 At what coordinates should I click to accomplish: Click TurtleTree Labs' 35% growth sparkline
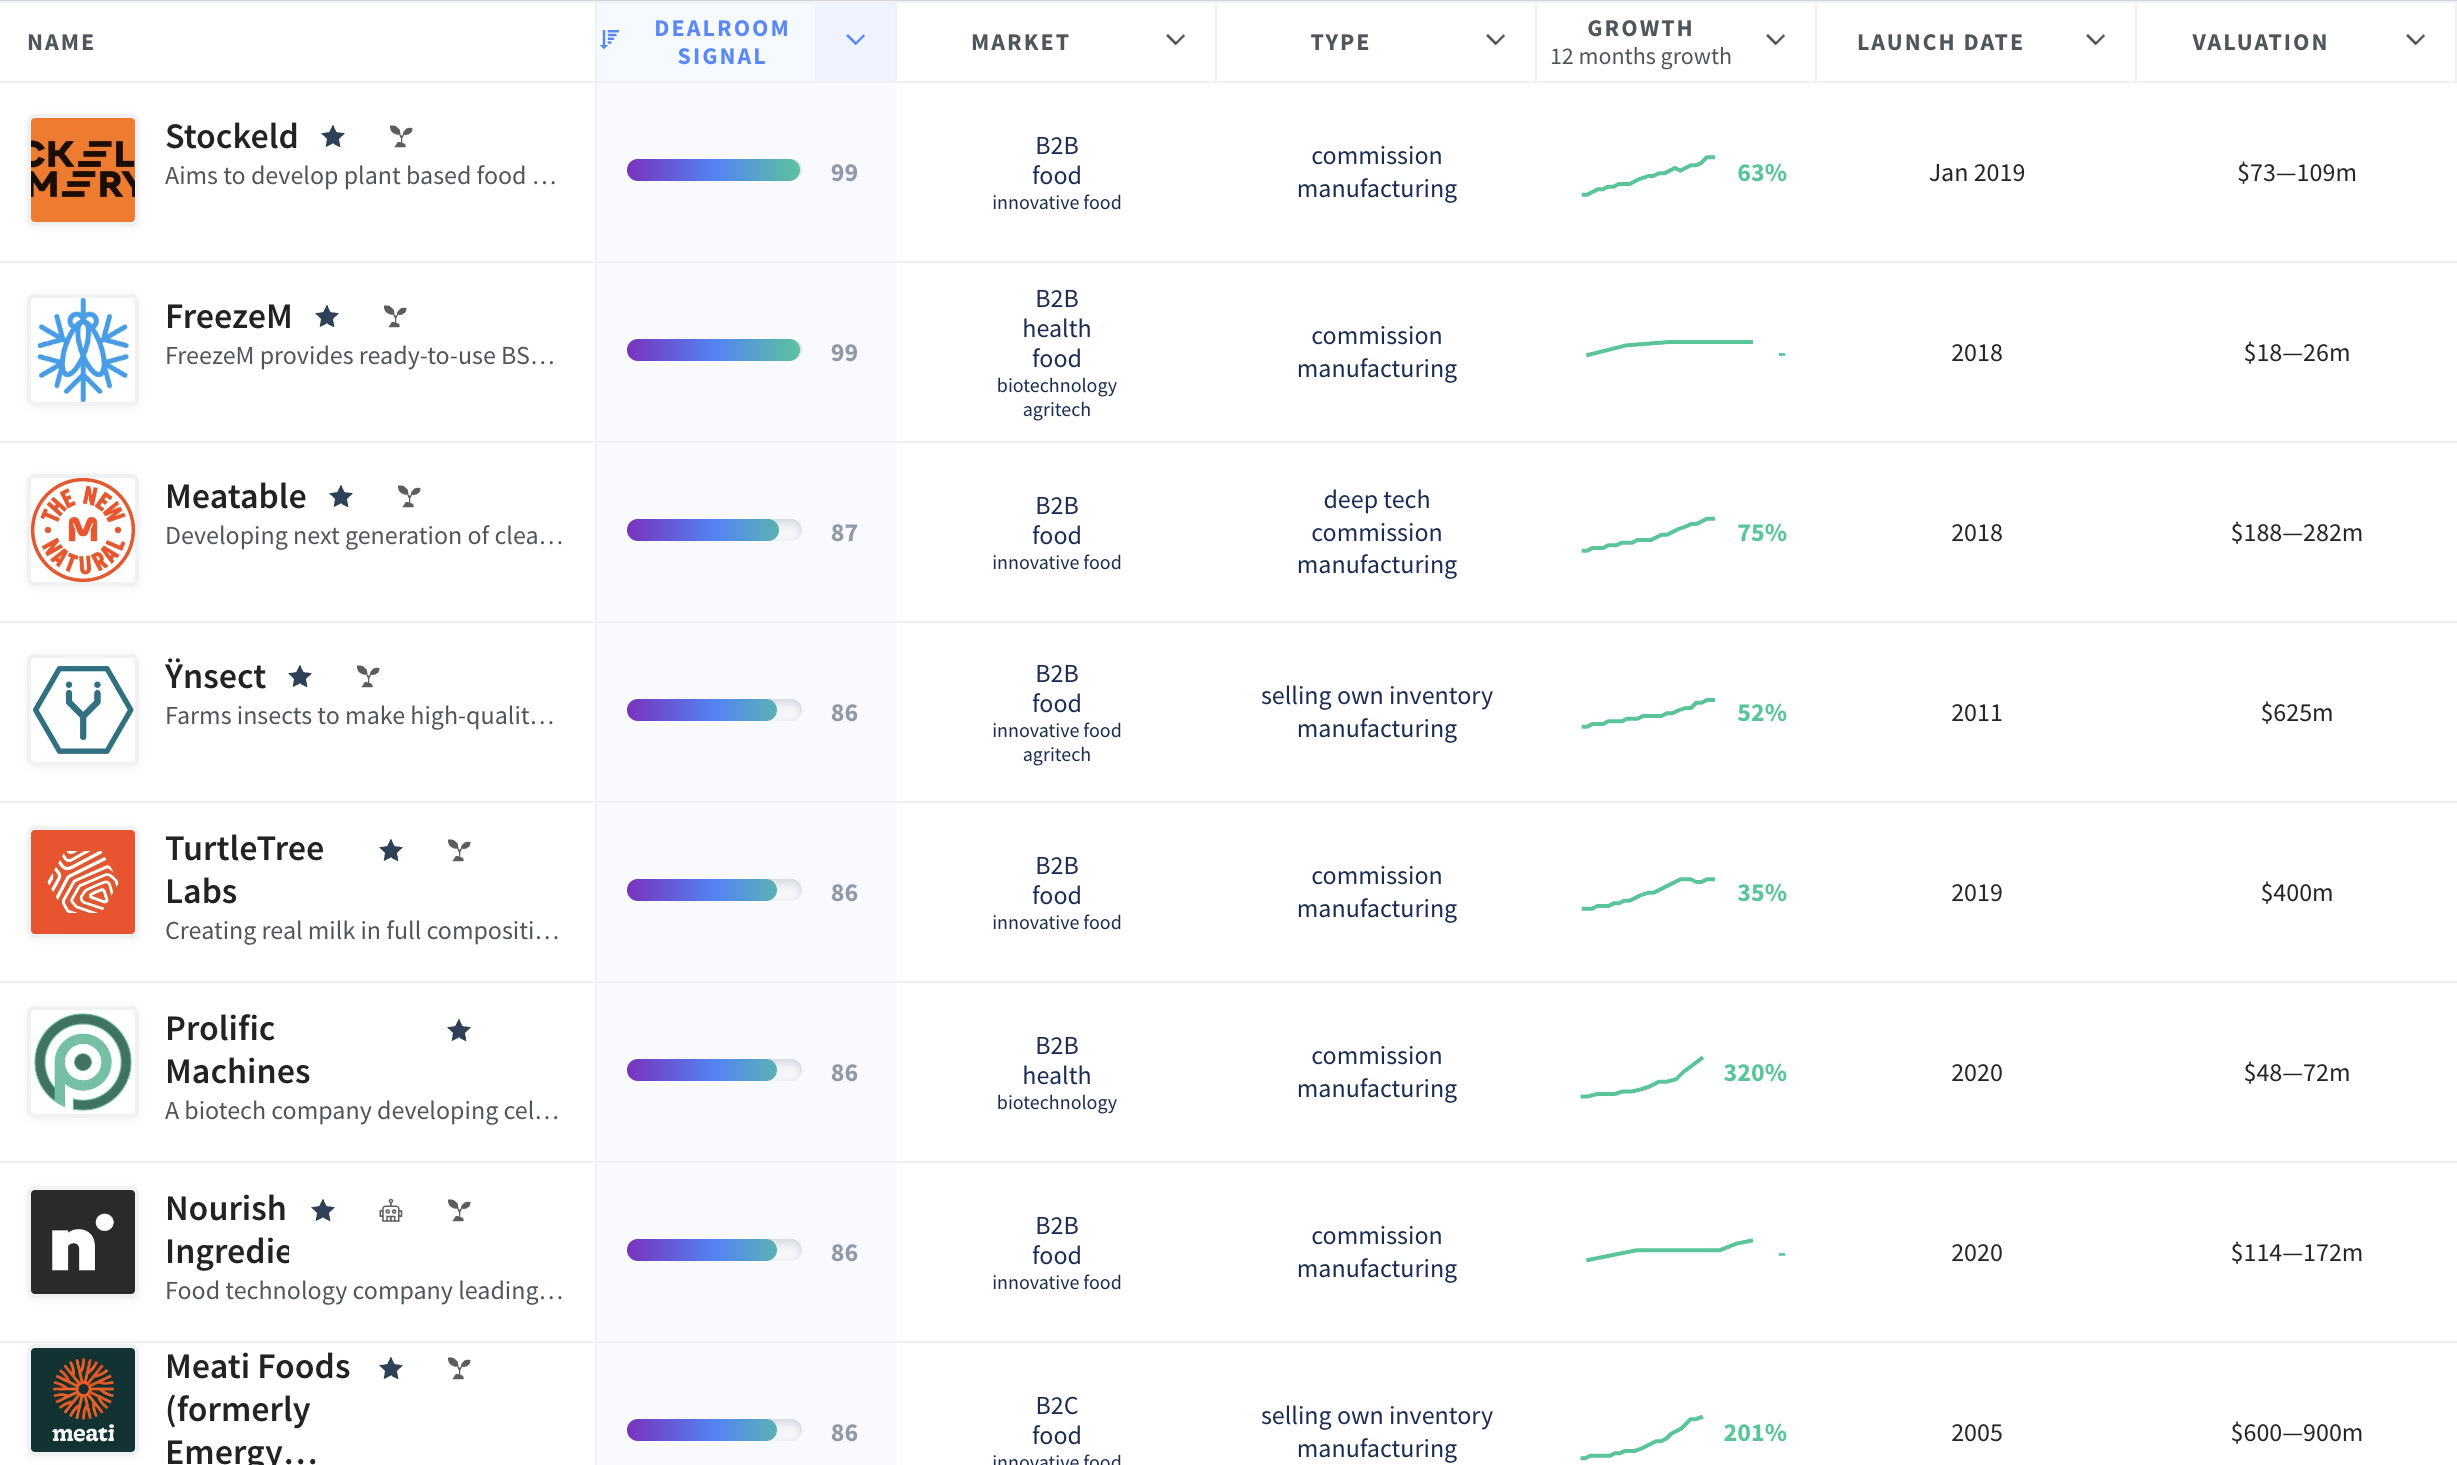pyautogui.click(x=1648, y=893)
